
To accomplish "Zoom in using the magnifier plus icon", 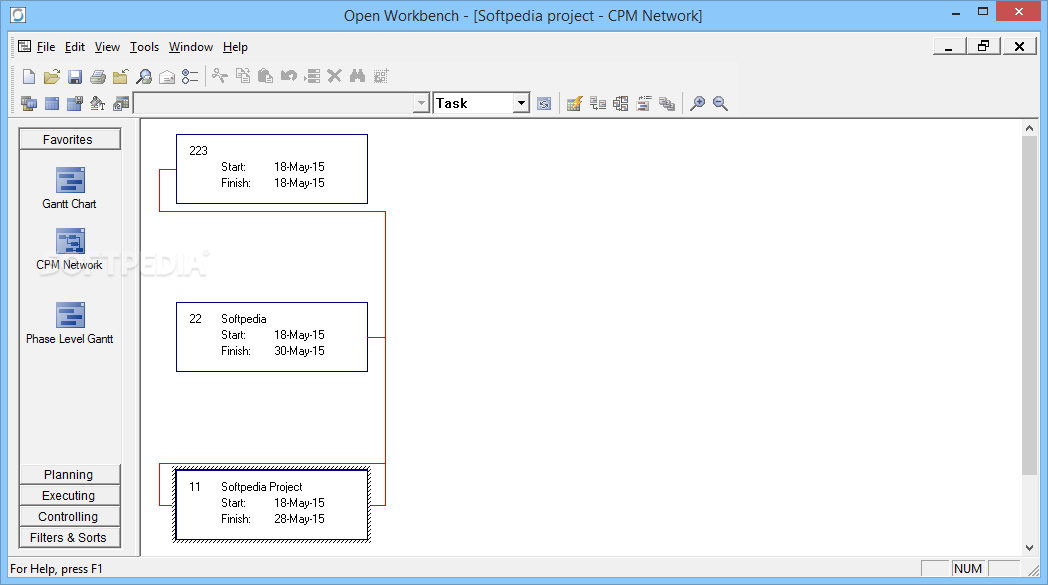I will (x=697, y=103).
